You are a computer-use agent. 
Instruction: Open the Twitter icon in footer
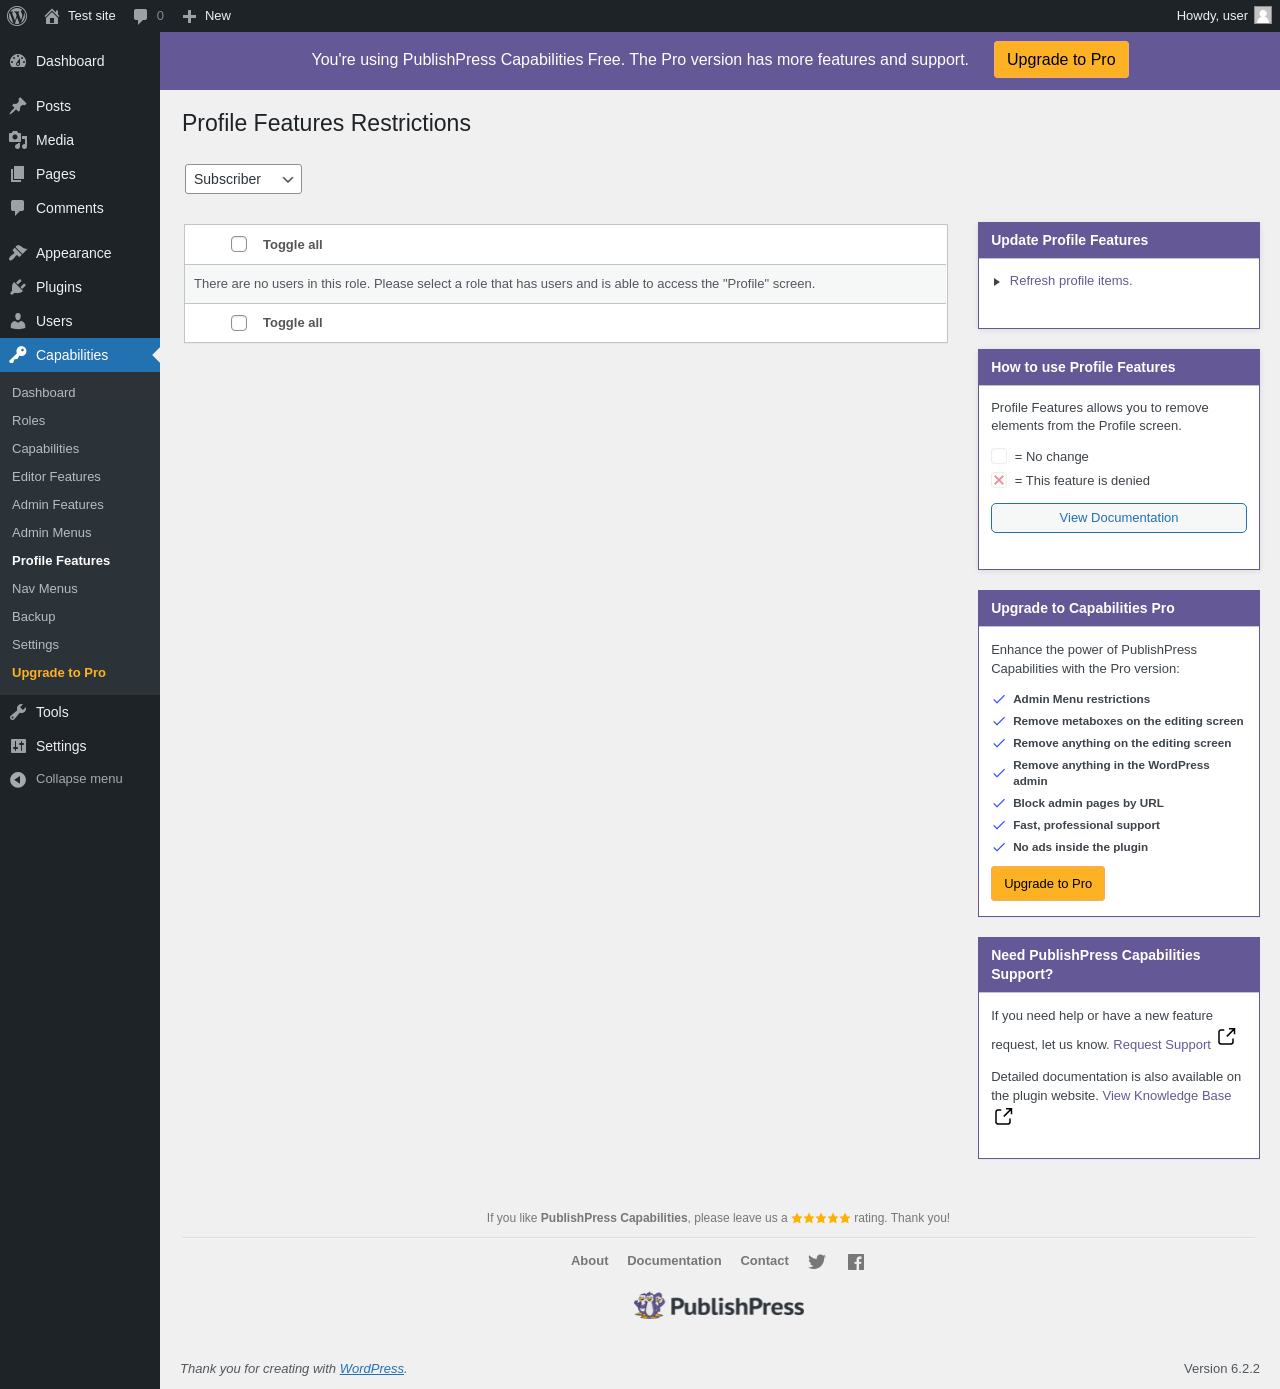tap(817, 1262)
